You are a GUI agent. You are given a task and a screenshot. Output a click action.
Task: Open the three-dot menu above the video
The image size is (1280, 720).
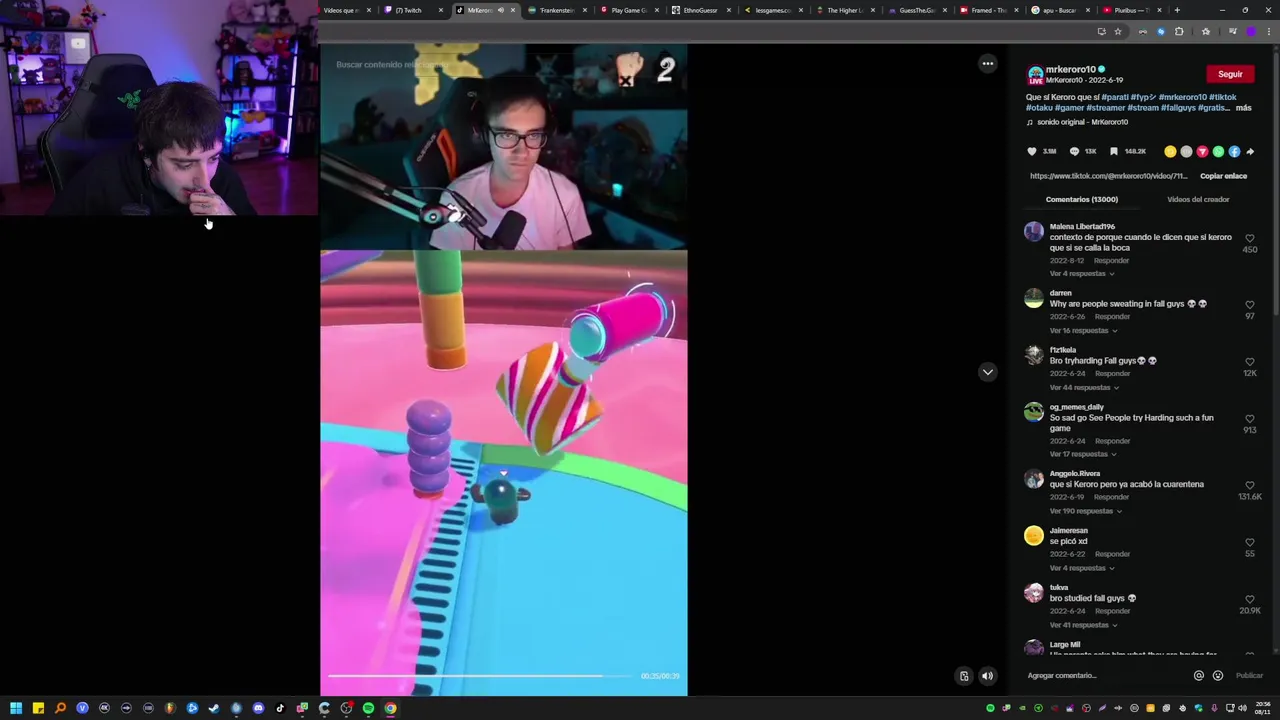(987, 64)
